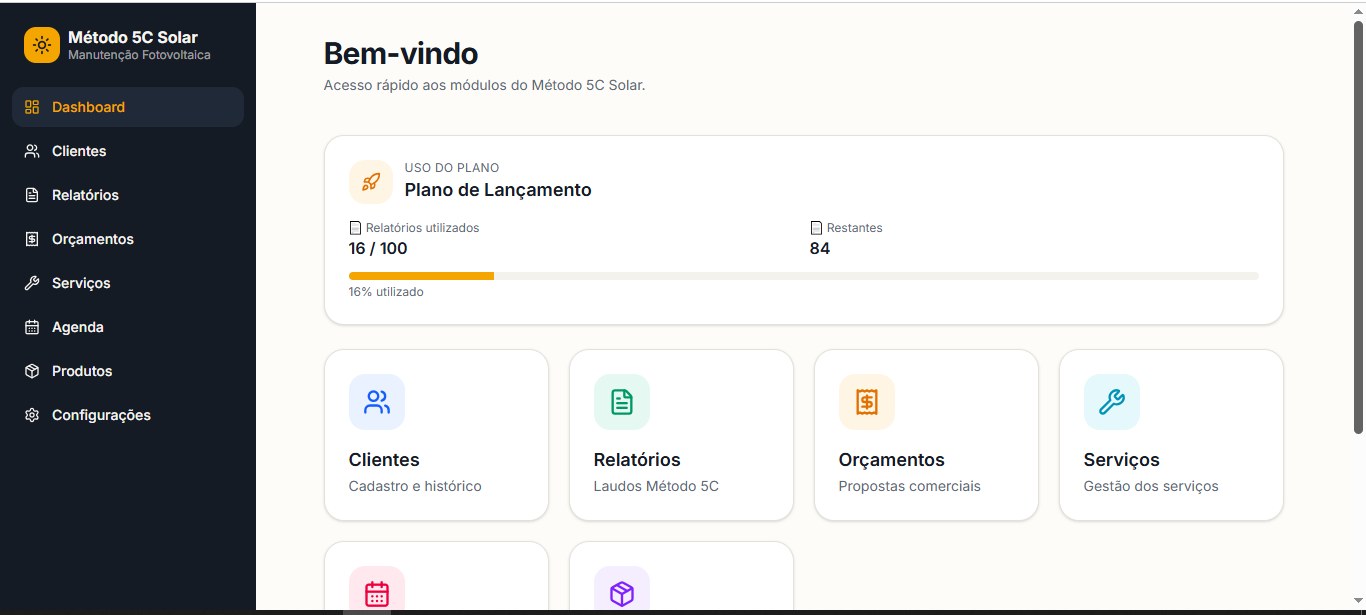Open the Relatórios card title
Screen dimensions: 1366x615
click(x=637, y=460)
